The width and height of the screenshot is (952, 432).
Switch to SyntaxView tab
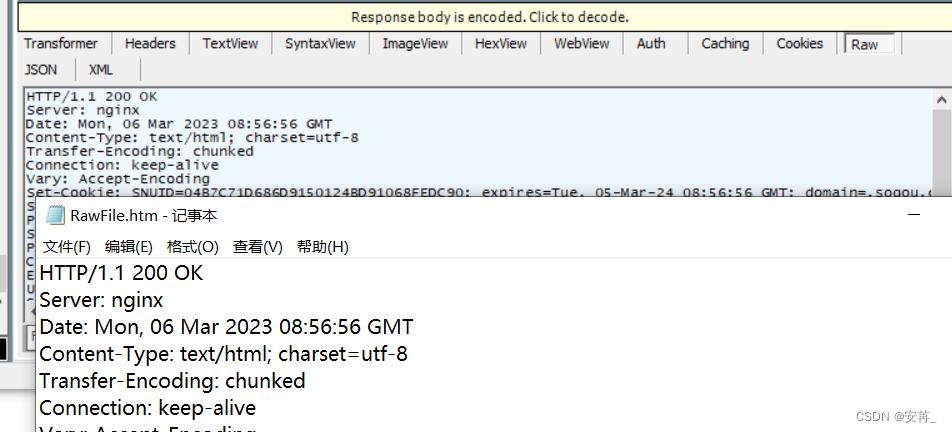tap(320, 44)
